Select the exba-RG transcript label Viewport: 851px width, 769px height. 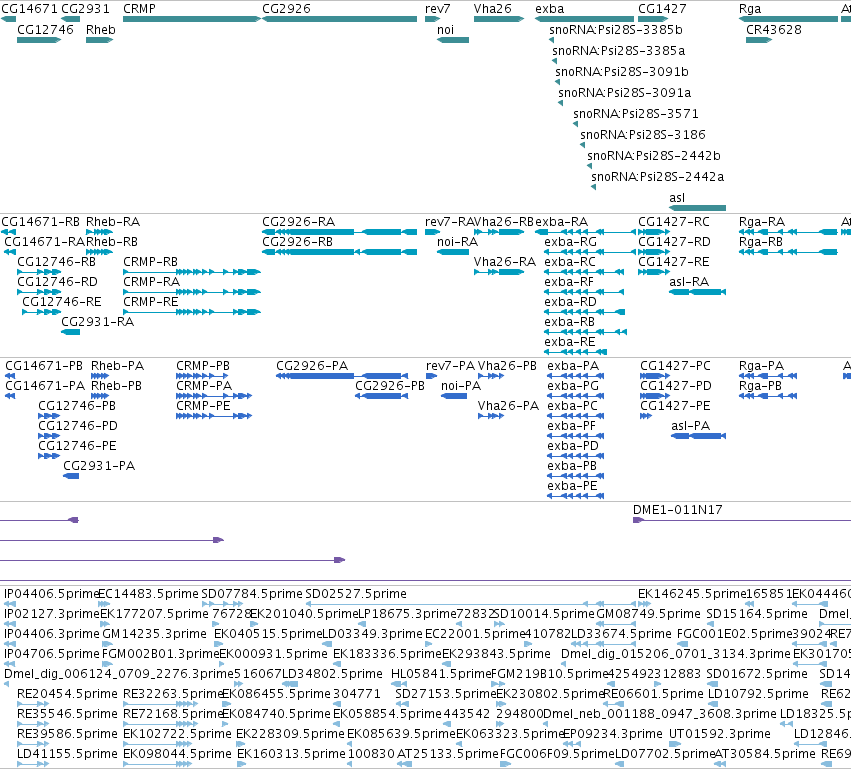coord(570,242)
